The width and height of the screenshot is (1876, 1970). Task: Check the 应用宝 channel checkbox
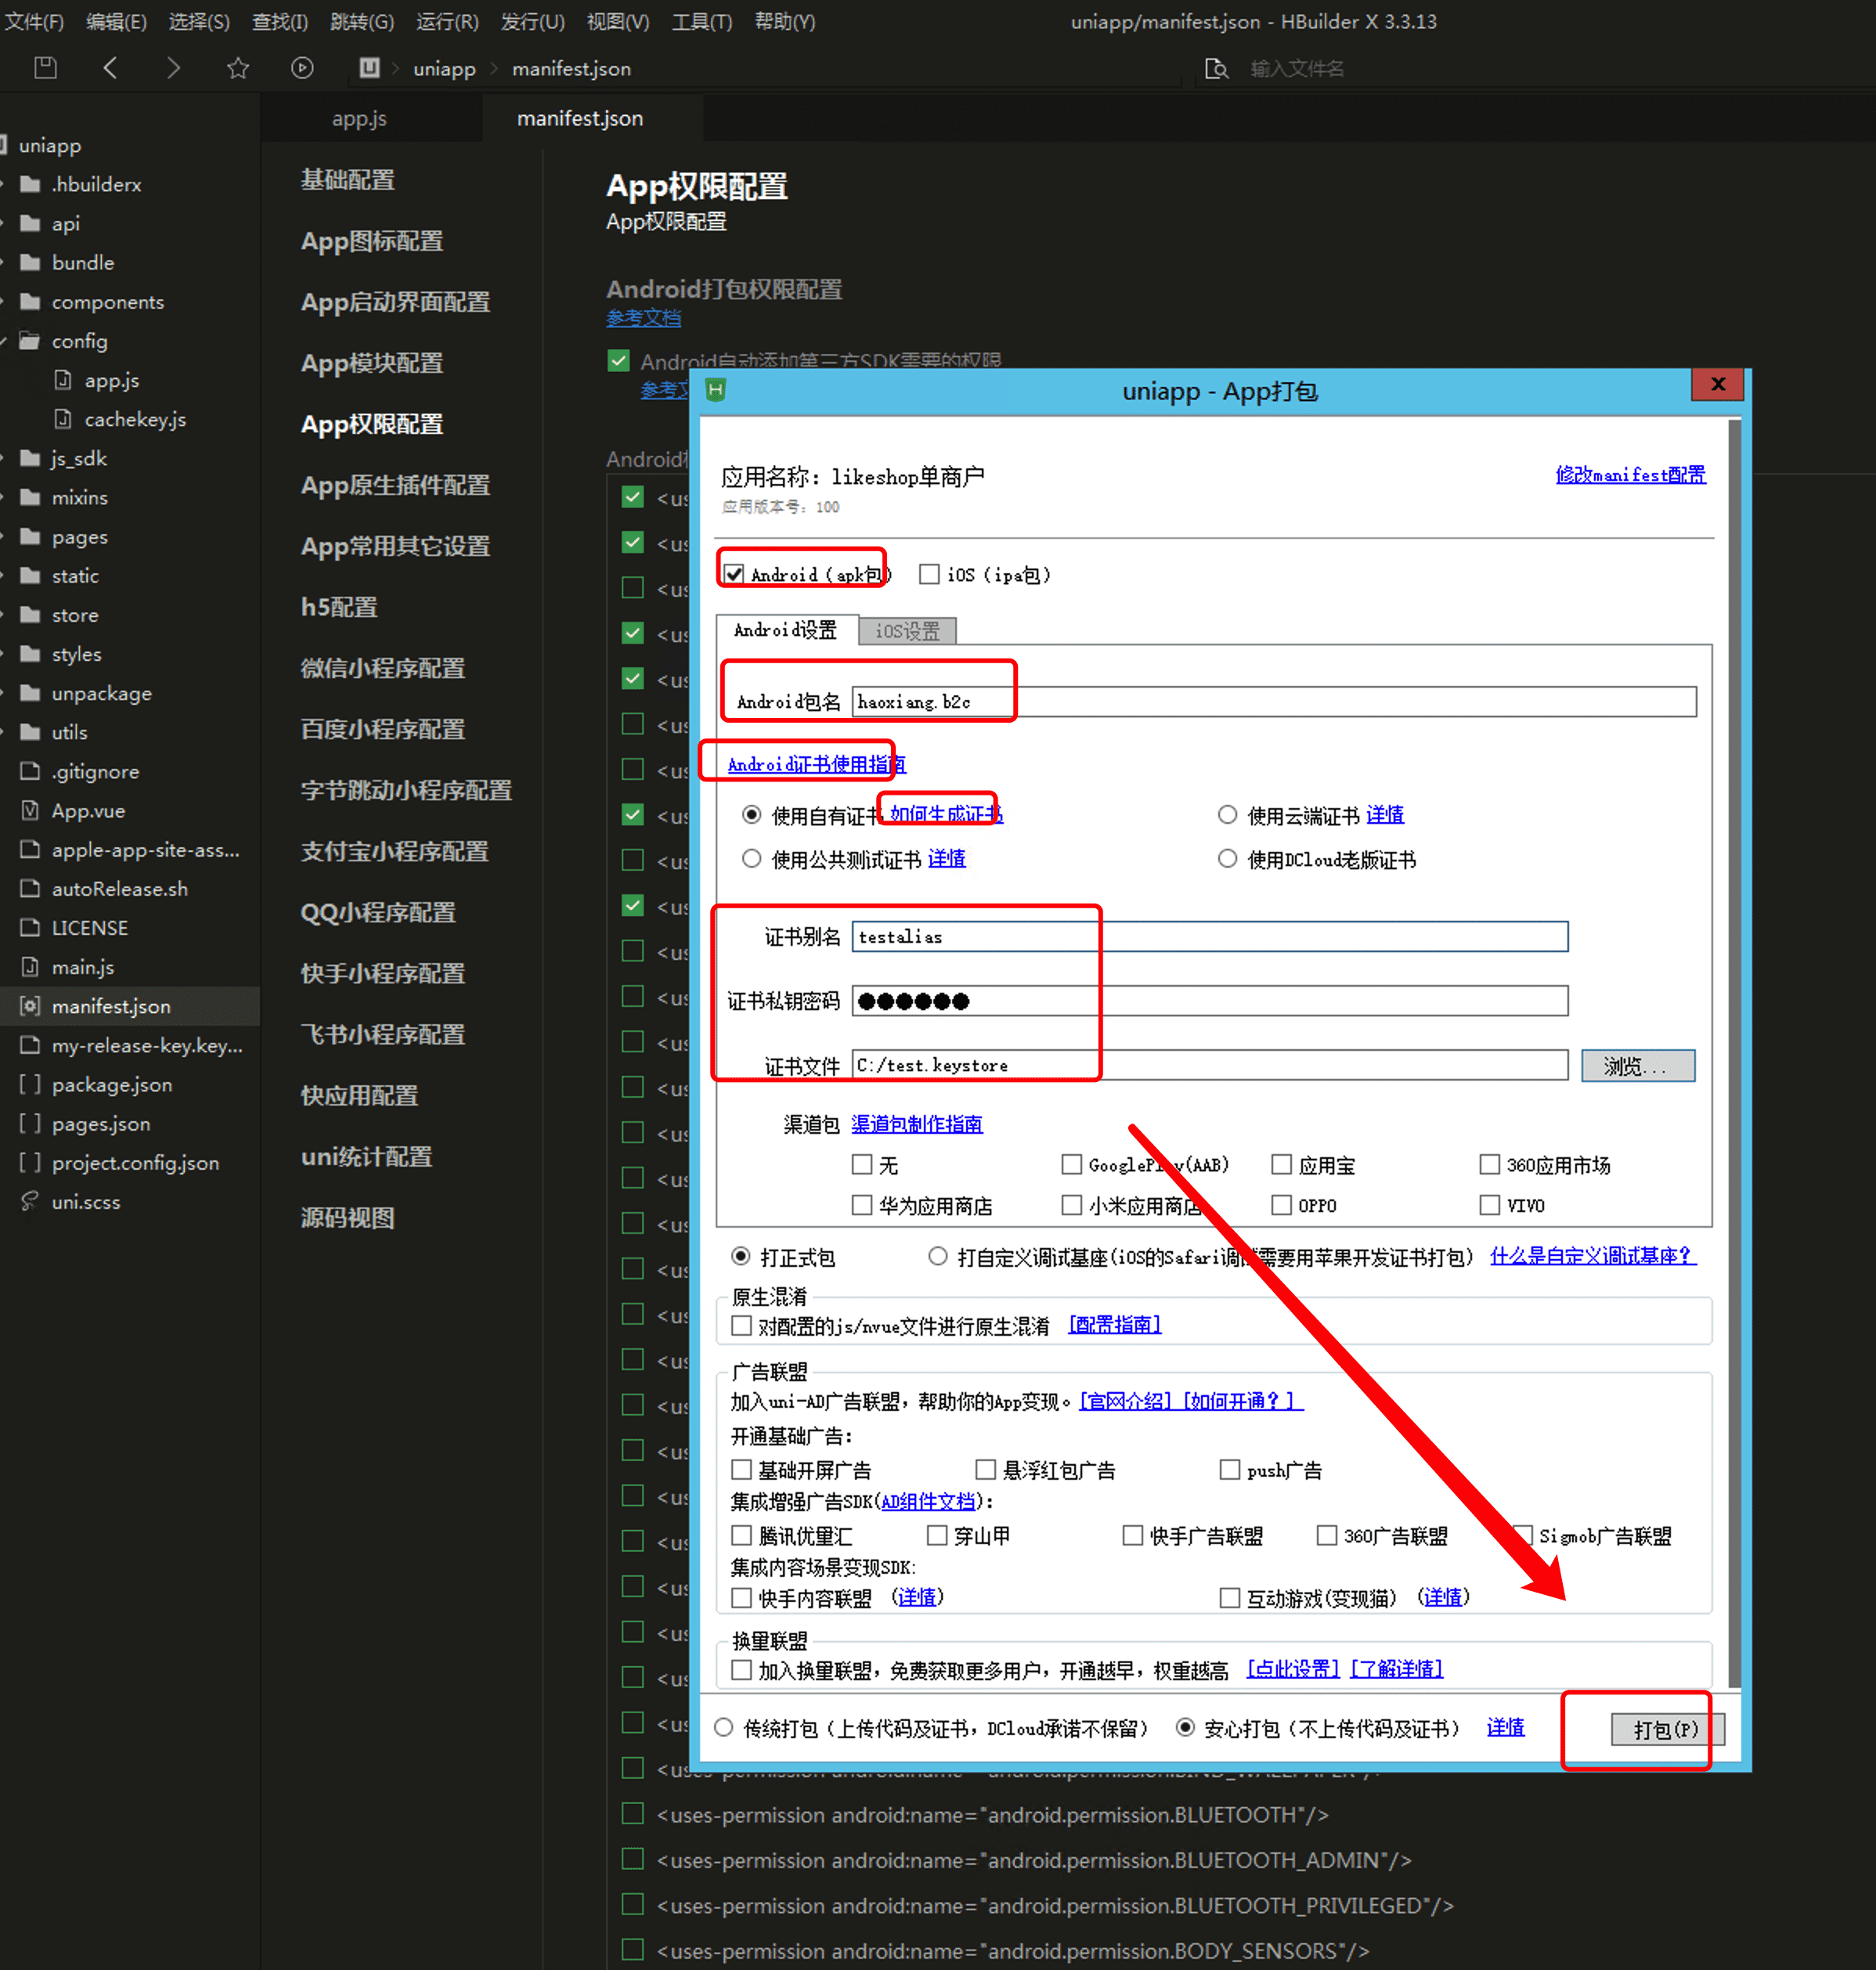pyautogui.click(x=1281, y=1164)
